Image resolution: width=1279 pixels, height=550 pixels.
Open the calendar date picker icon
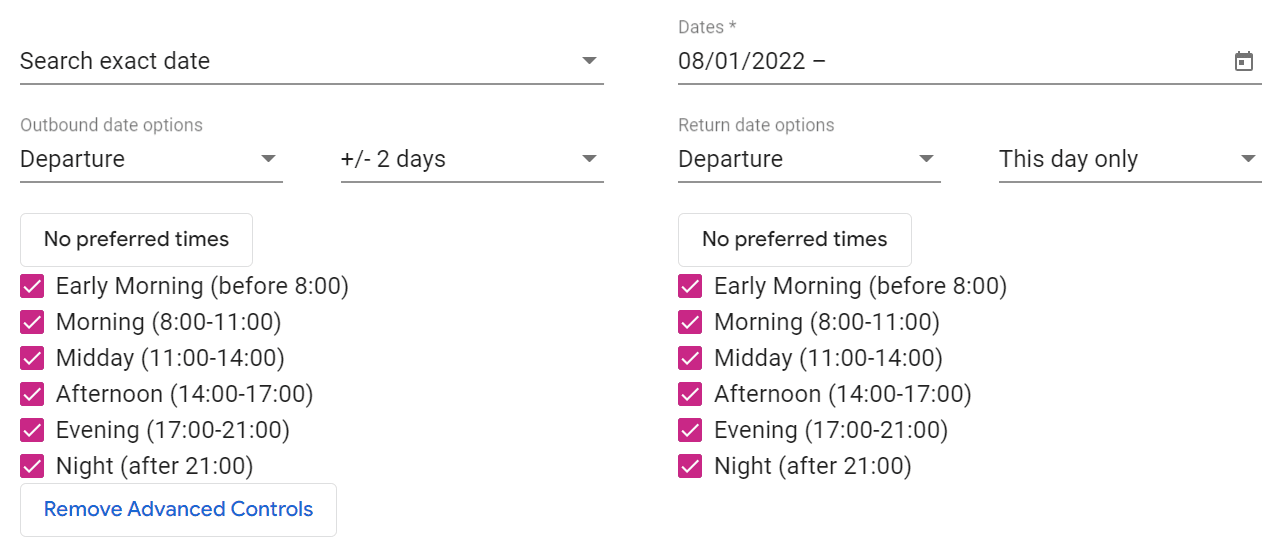point(1243,62)
